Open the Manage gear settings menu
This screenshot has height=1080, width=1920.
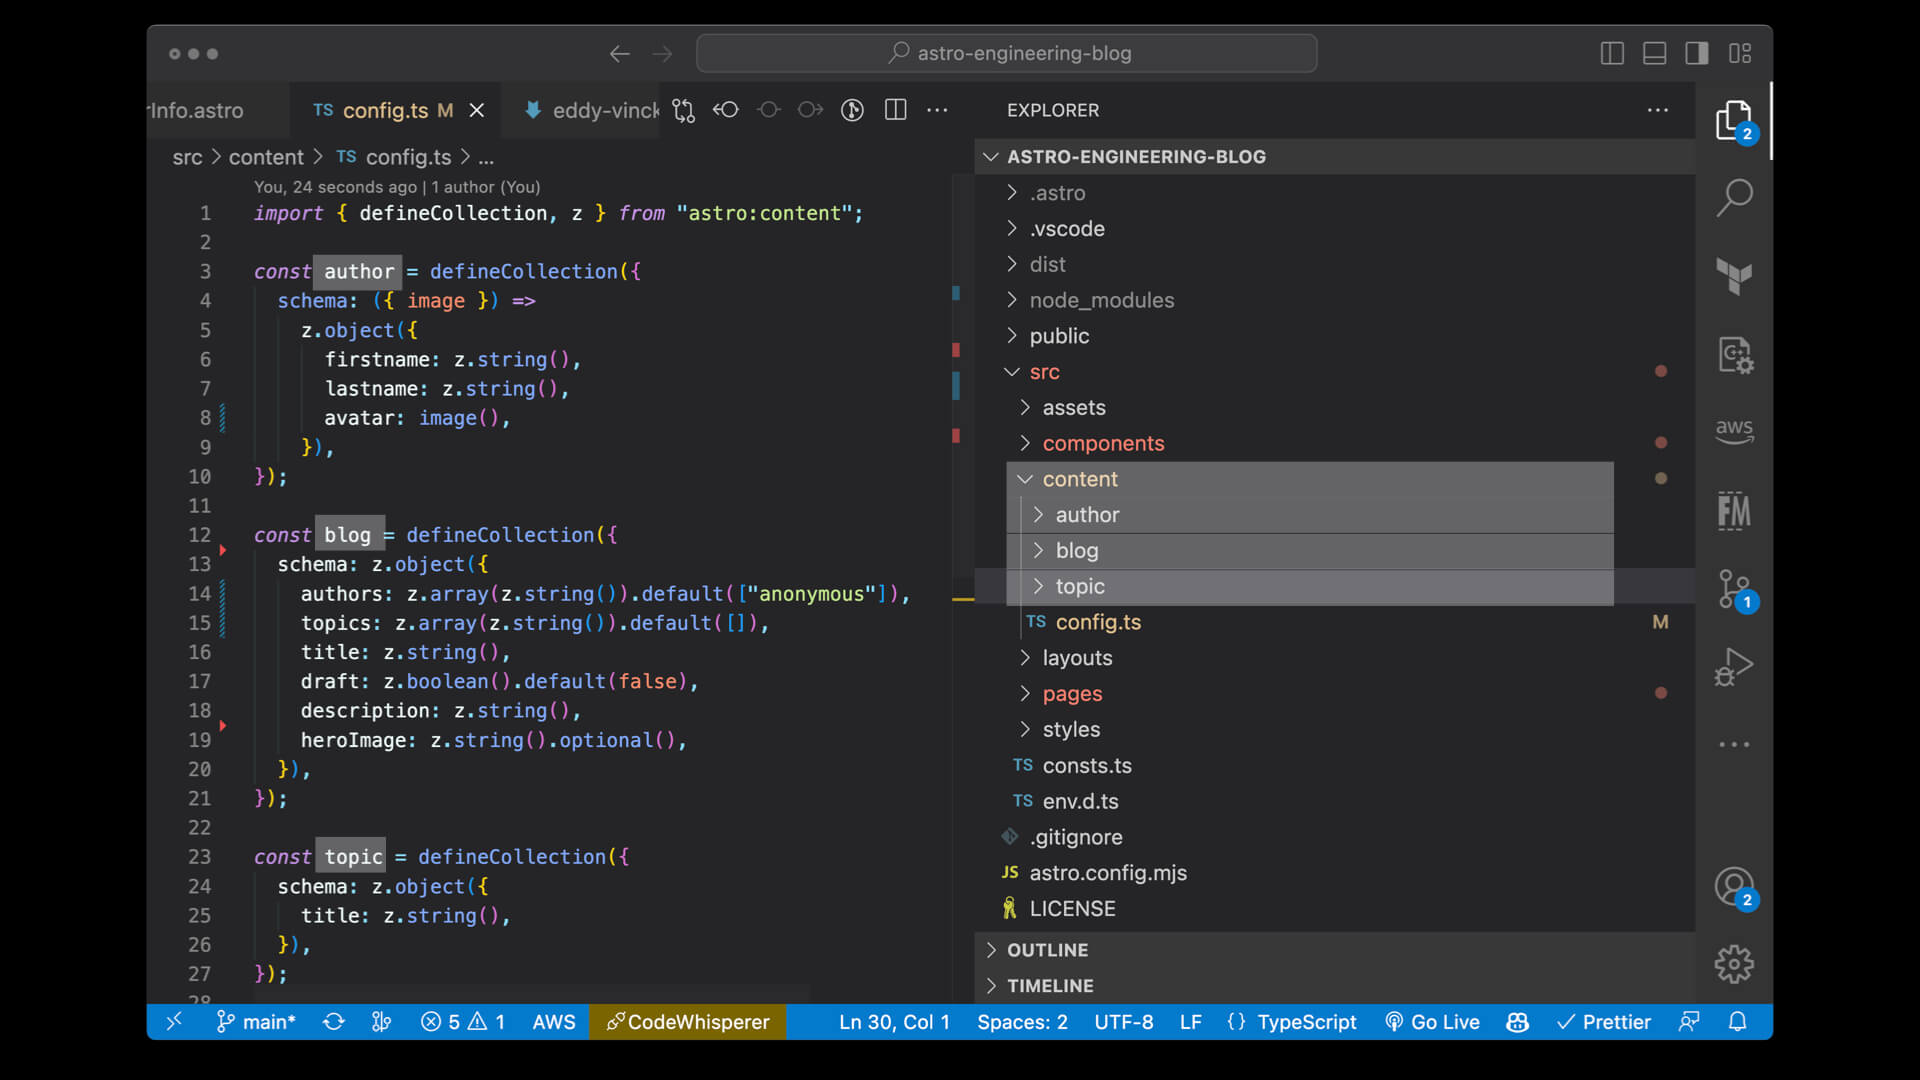[x=1734, y=964]
